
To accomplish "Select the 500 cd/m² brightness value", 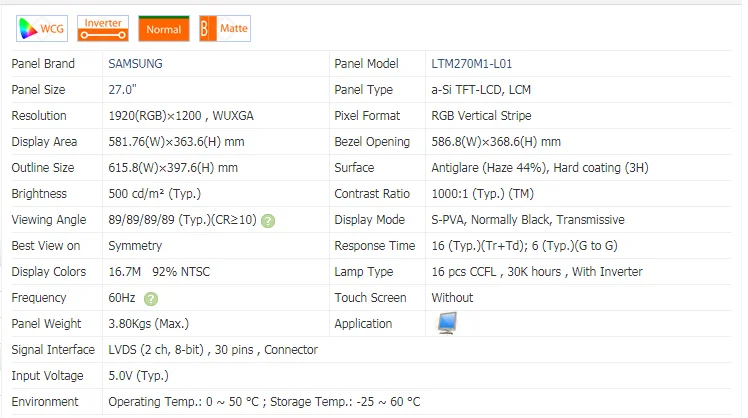I will (155, 194).
